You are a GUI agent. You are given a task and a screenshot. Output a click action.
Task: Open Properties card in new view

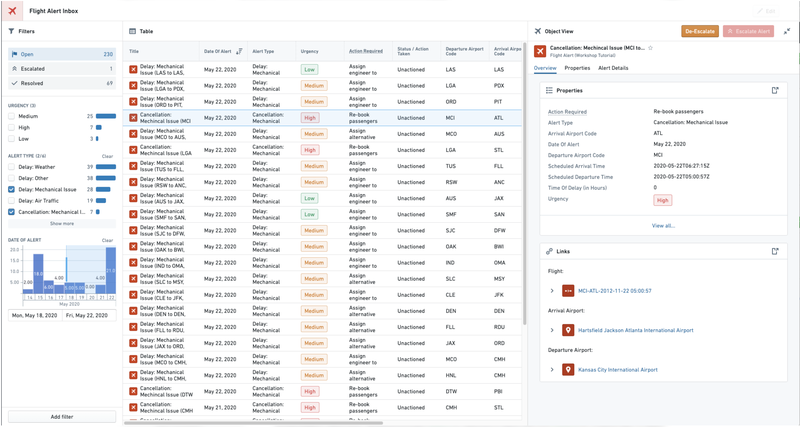775,90
